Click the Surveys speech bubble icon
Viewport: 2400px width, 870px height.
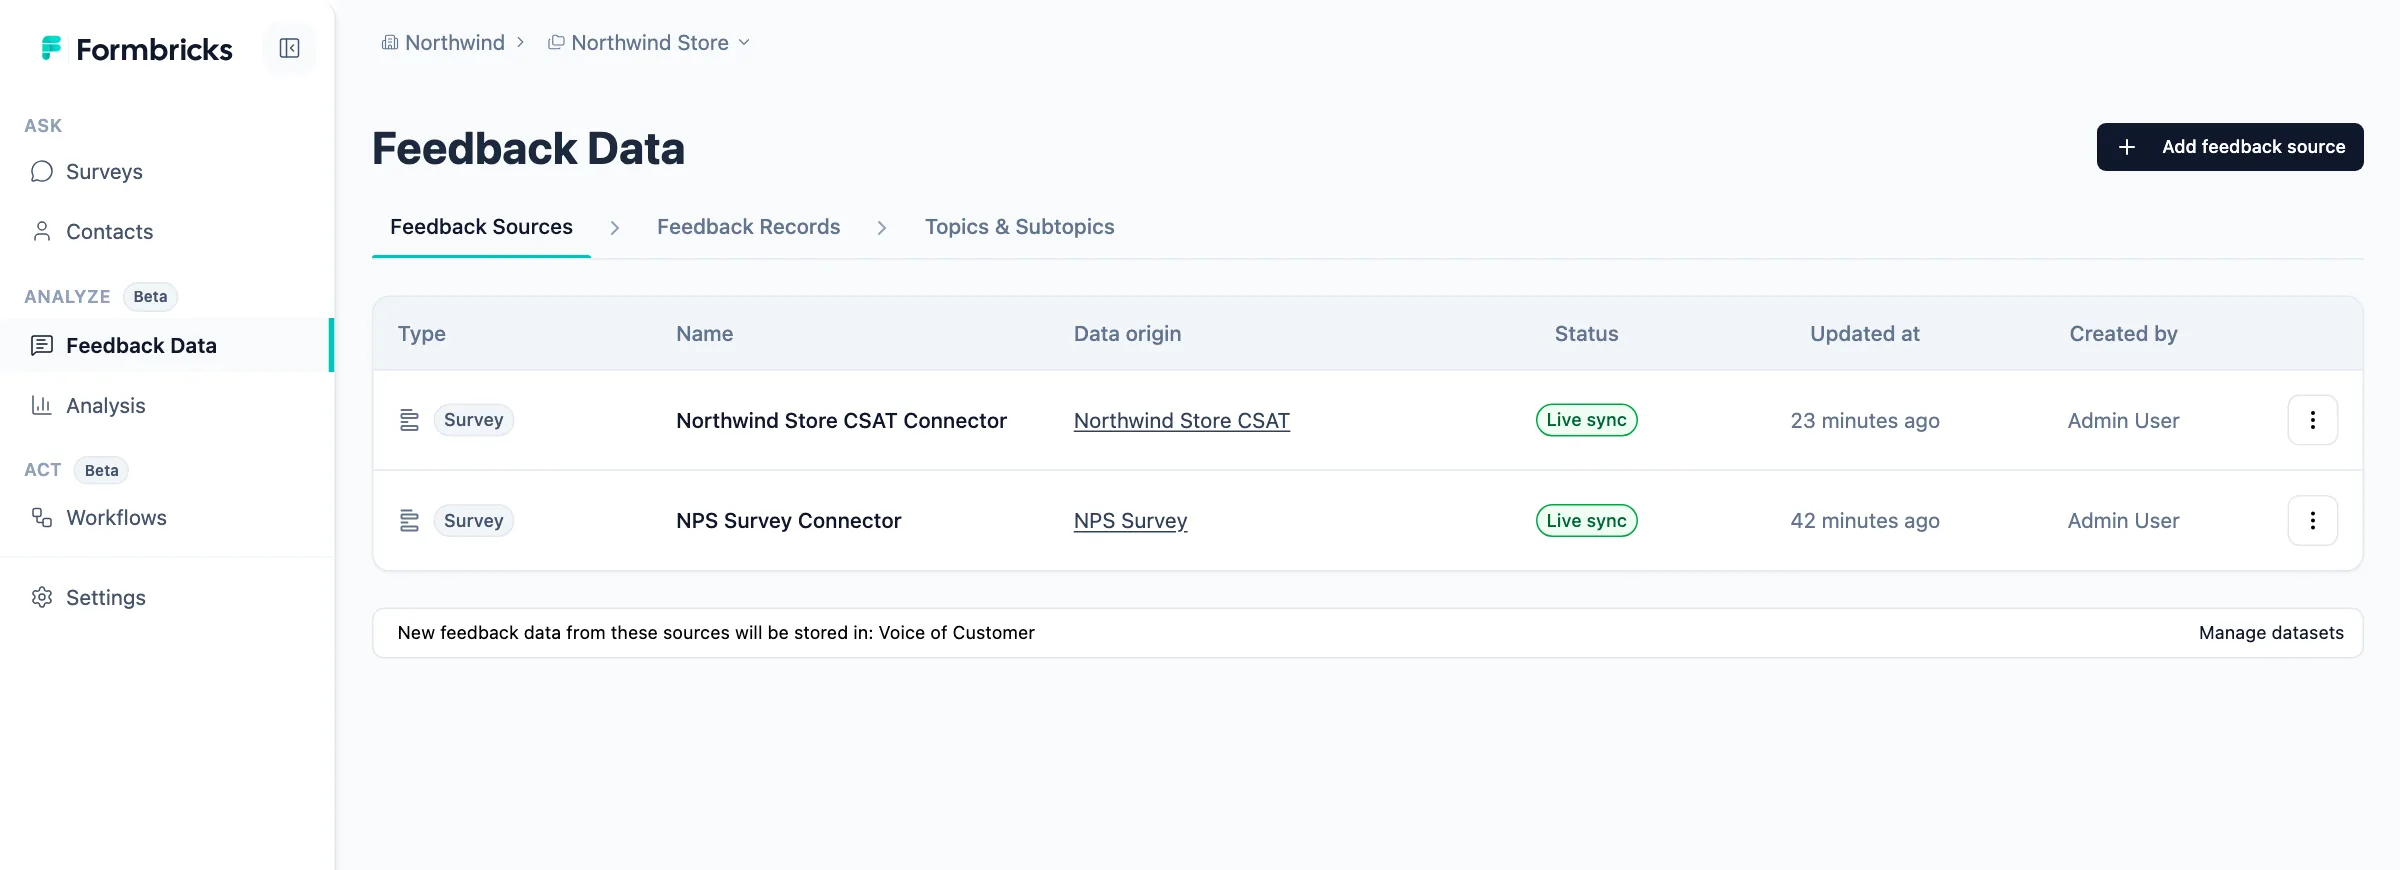tap(41, 172)
